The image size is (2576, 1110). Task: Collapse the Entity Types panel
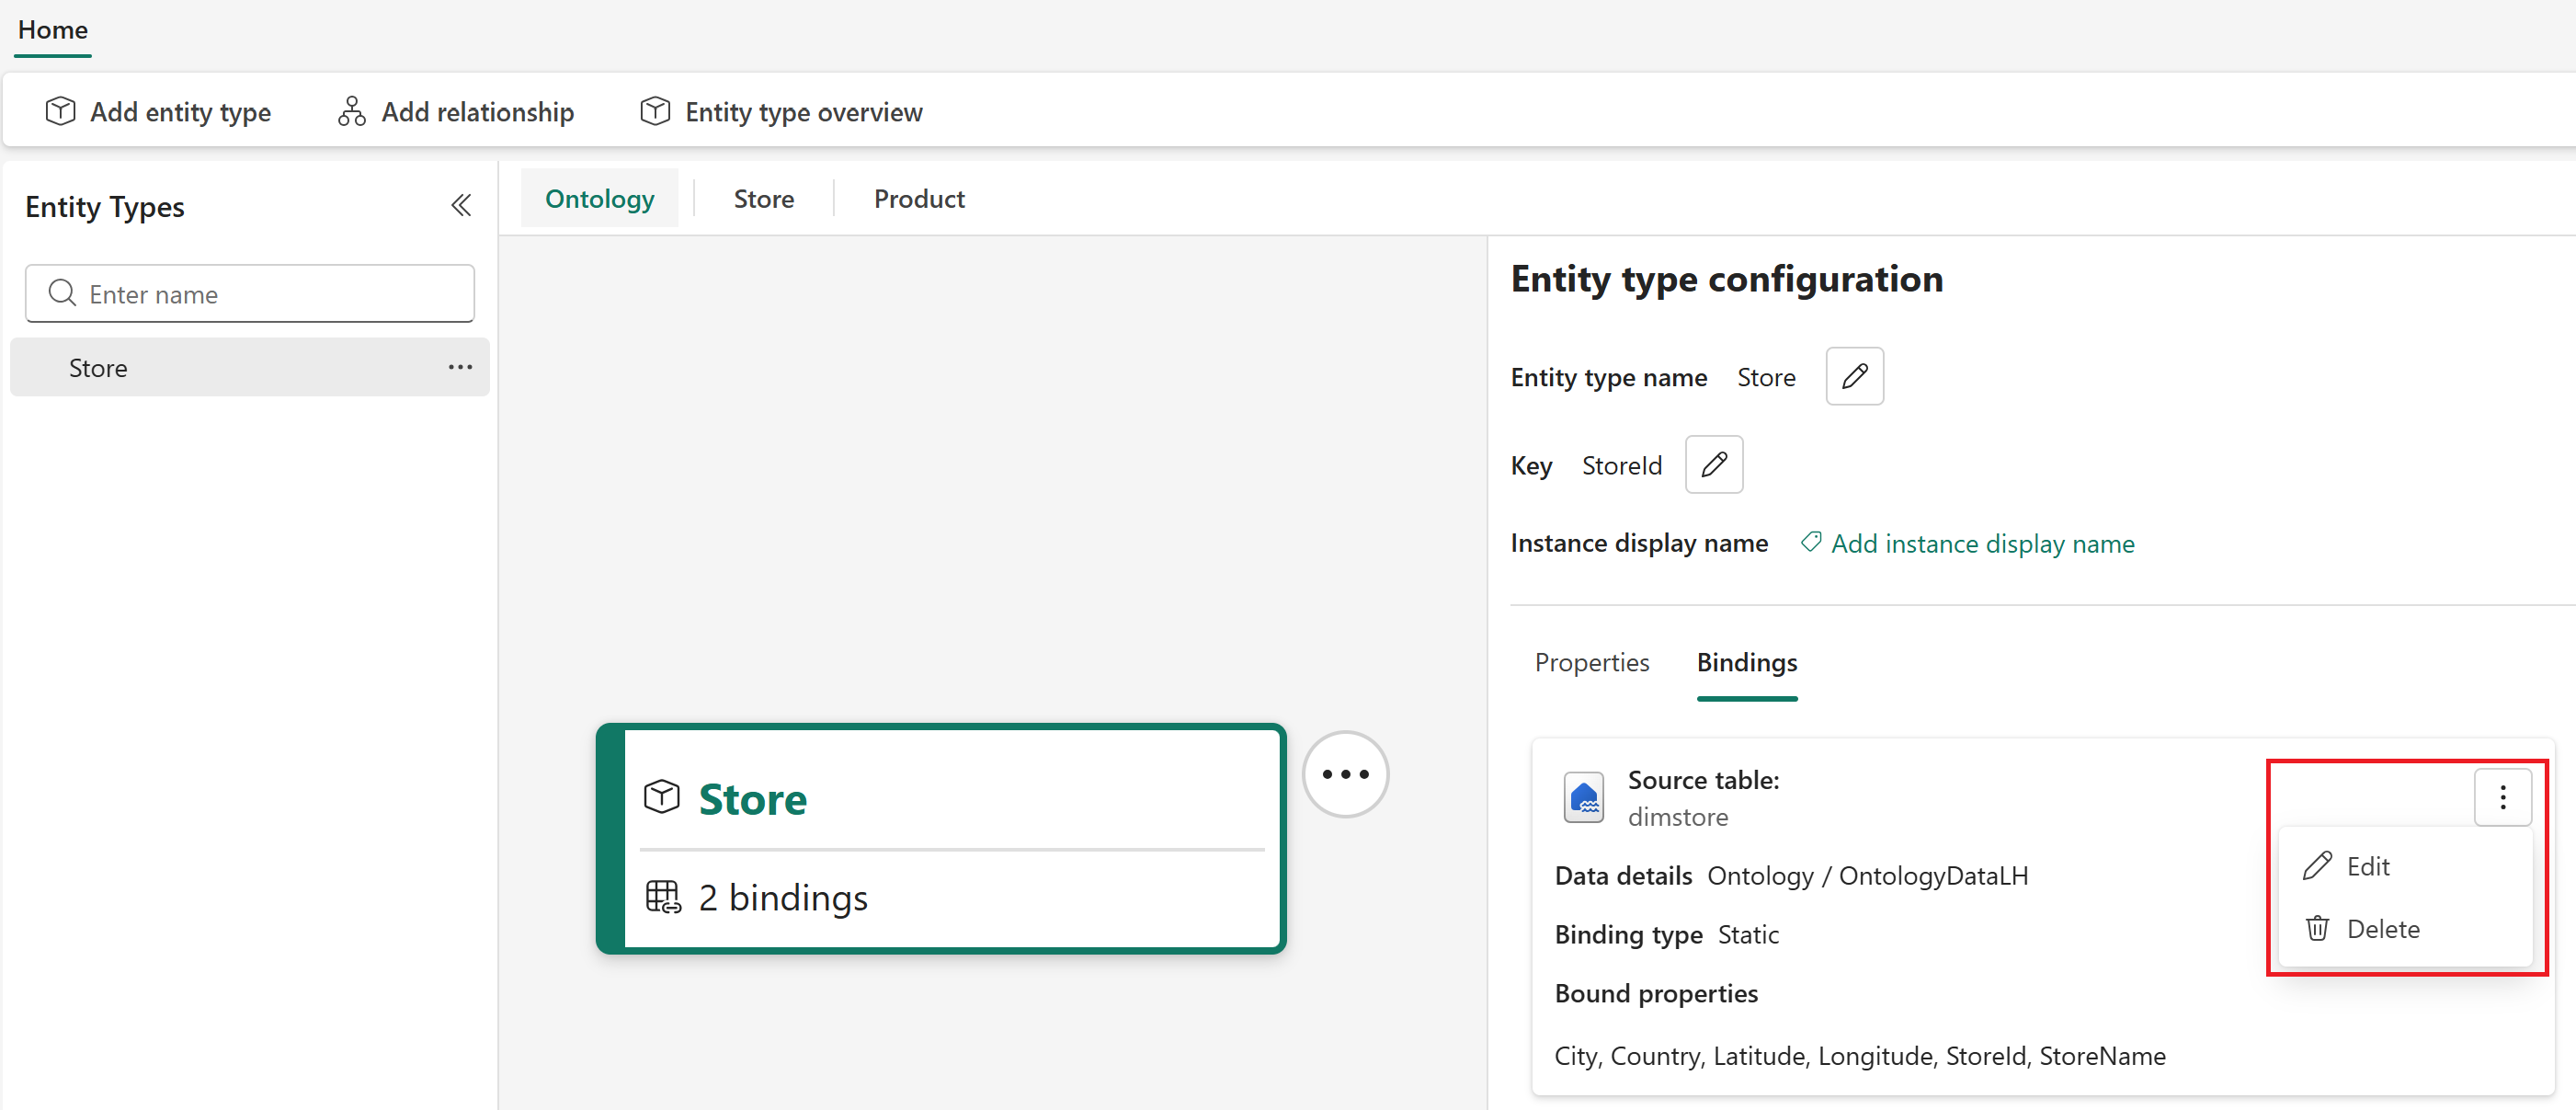pos(461,205)
